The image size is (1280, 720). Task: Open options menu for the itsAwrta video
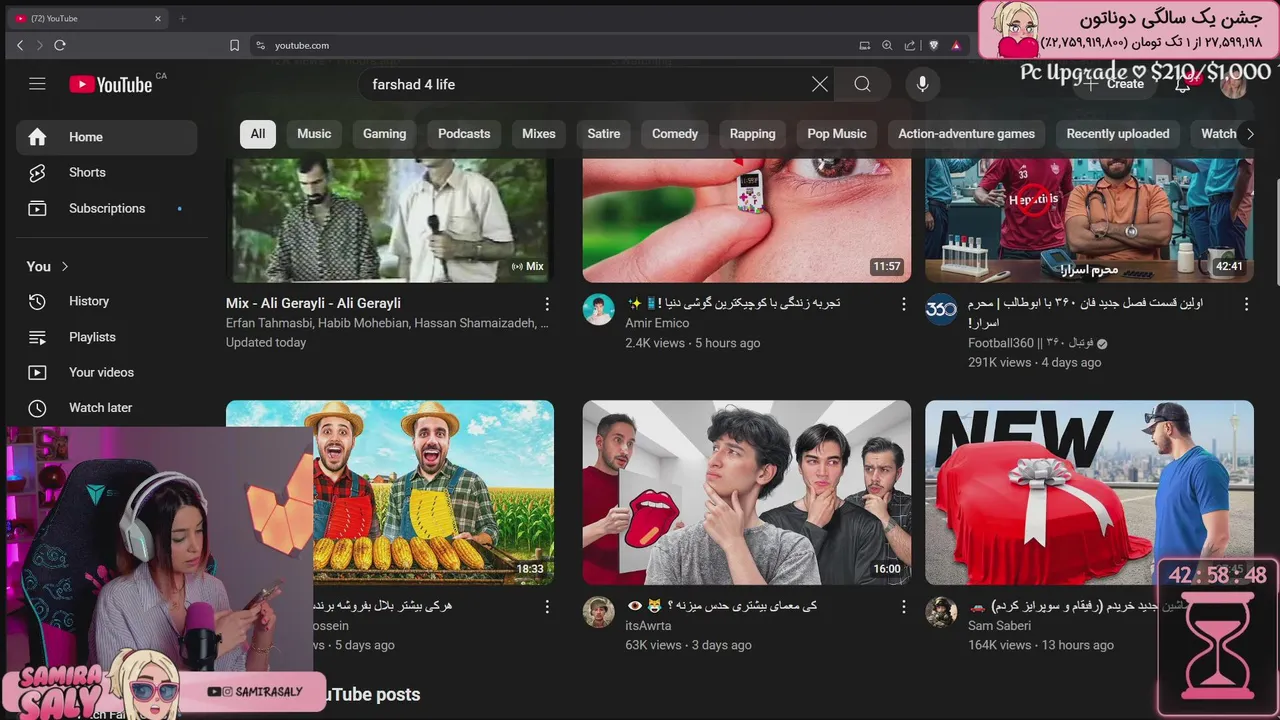coord(903,607)
